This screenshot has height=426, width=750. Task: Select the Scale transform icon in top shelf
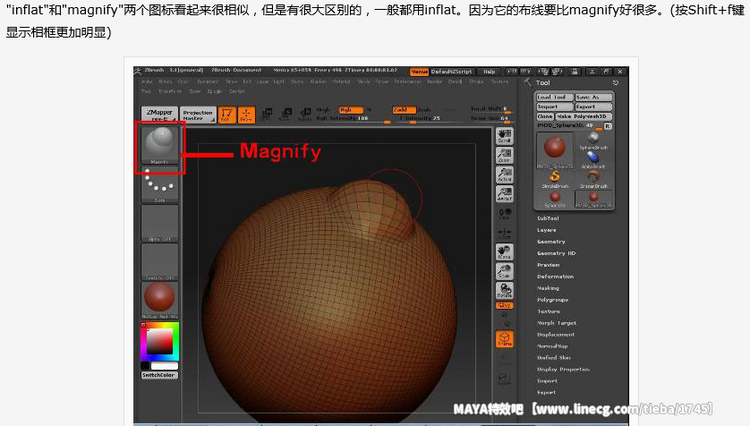tap(286, 114)
